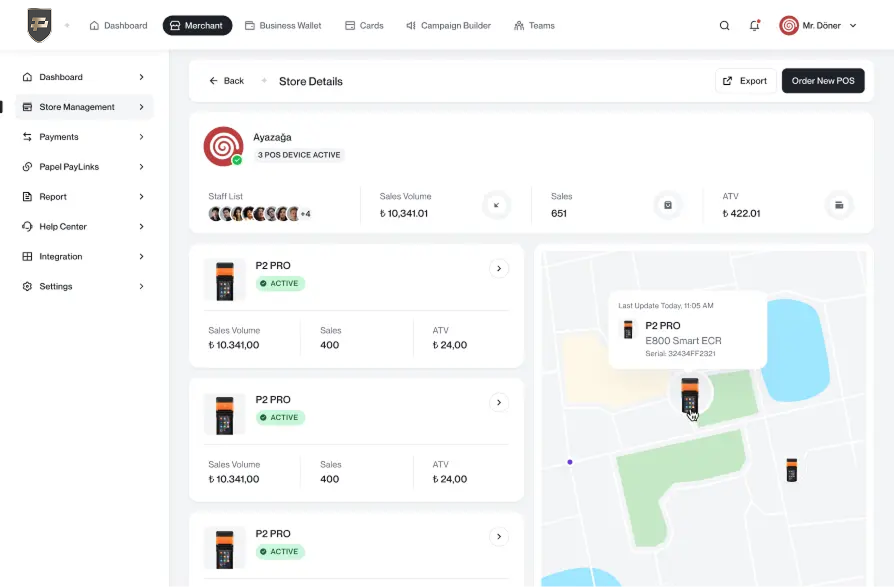Viewport: 894px width, 587px height.
Task: Open the first P2 PRO details arrow
Action: (498, 268)
